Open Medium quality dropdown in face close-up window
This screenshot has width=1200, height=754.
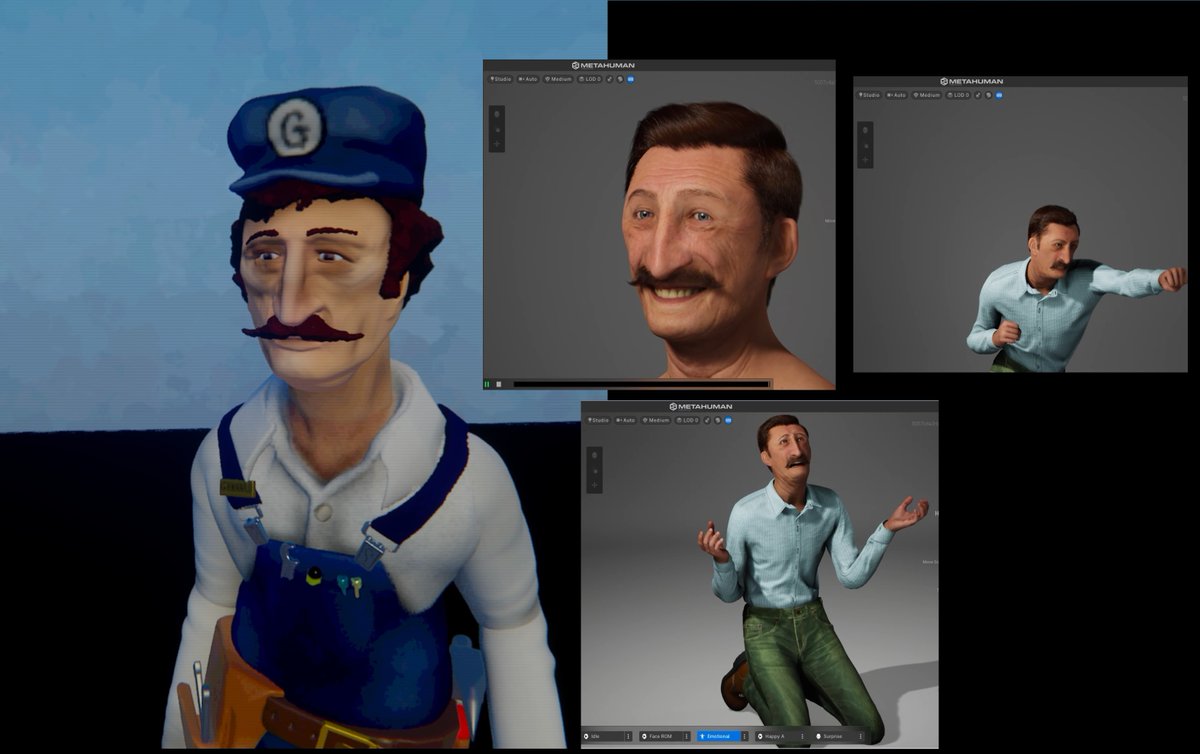tap(558, 79)
